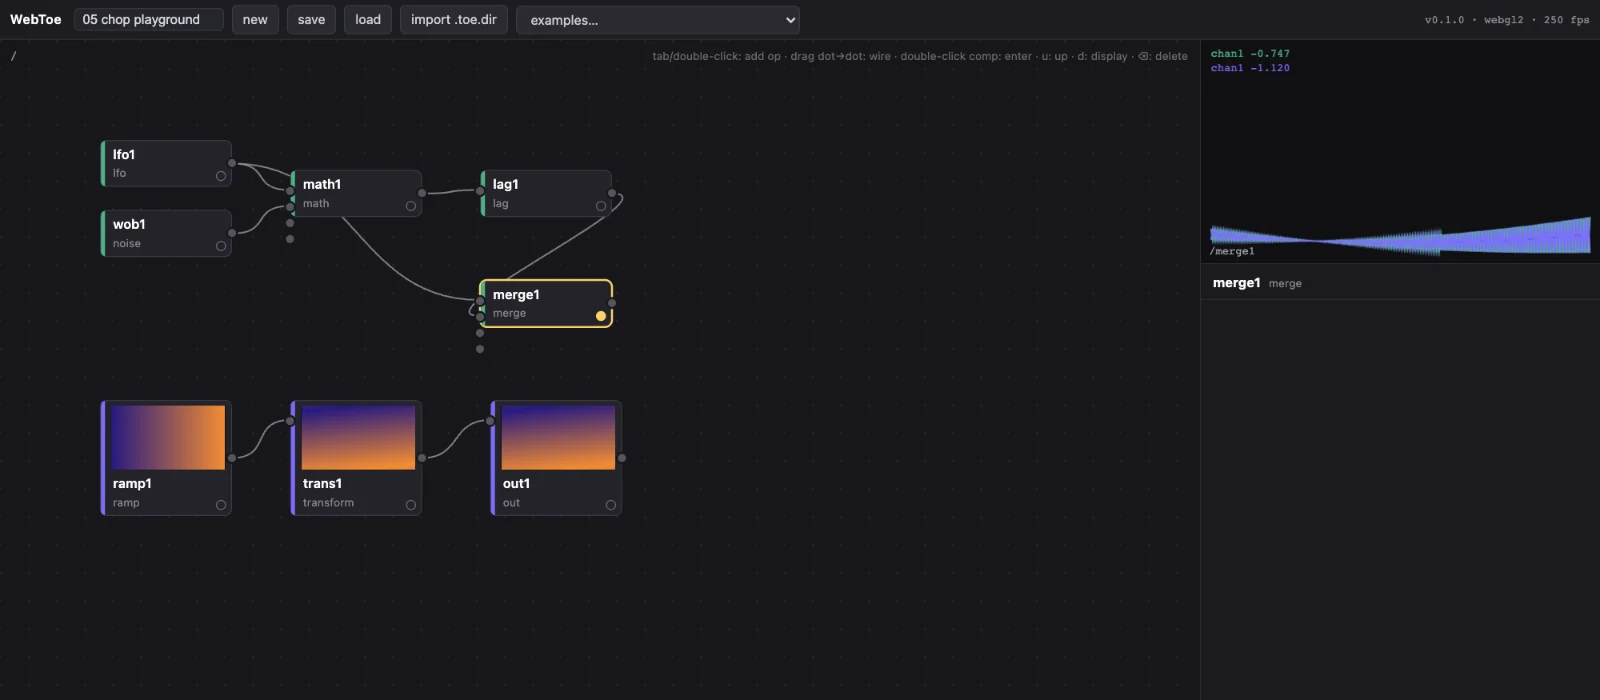This screenshot has width=1600, height=700.
Task: Turn off merge1's yellow display flag
Action: 601,316
